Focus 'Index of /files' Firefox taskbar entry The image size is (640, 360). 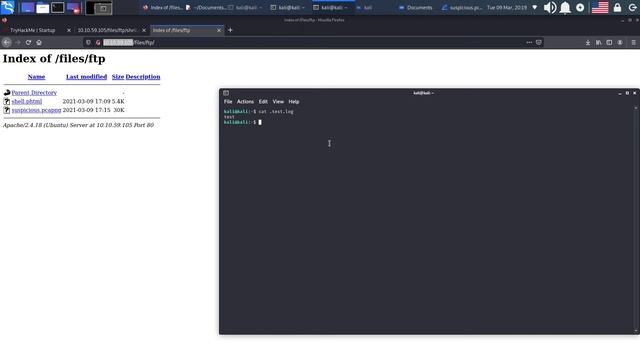(162, 7)
